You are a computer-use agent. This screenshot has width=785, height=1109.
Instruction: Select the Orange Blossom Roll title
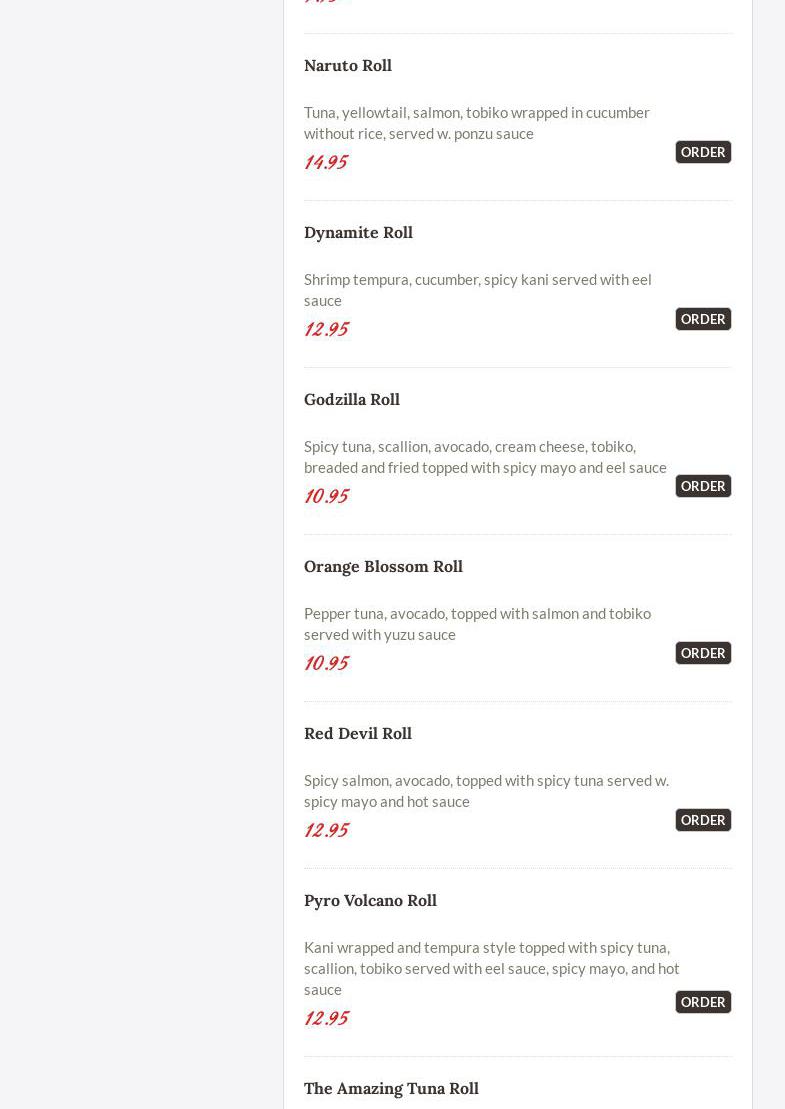pyautogui.click(x=383, y=566)
